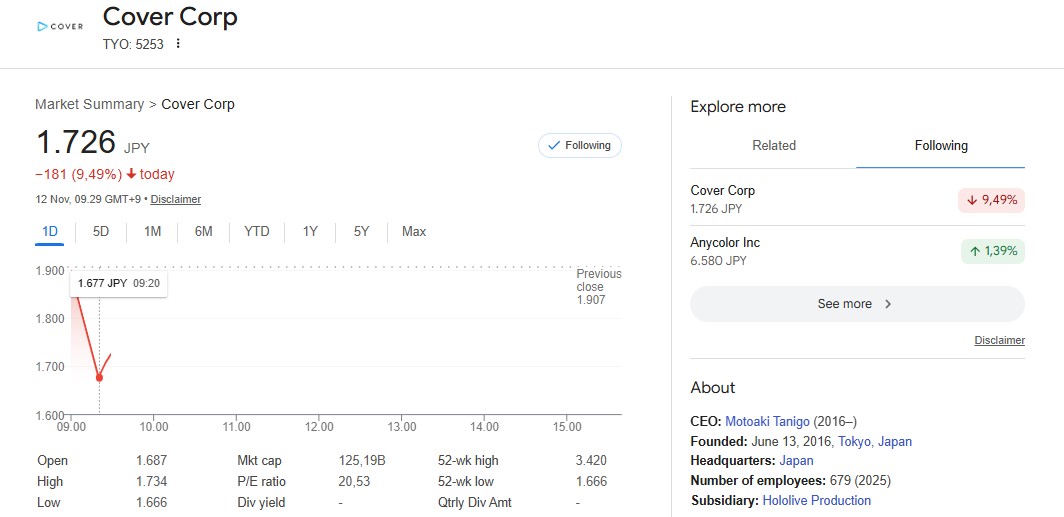Select the 5D chart range

(x=101, y=232)
